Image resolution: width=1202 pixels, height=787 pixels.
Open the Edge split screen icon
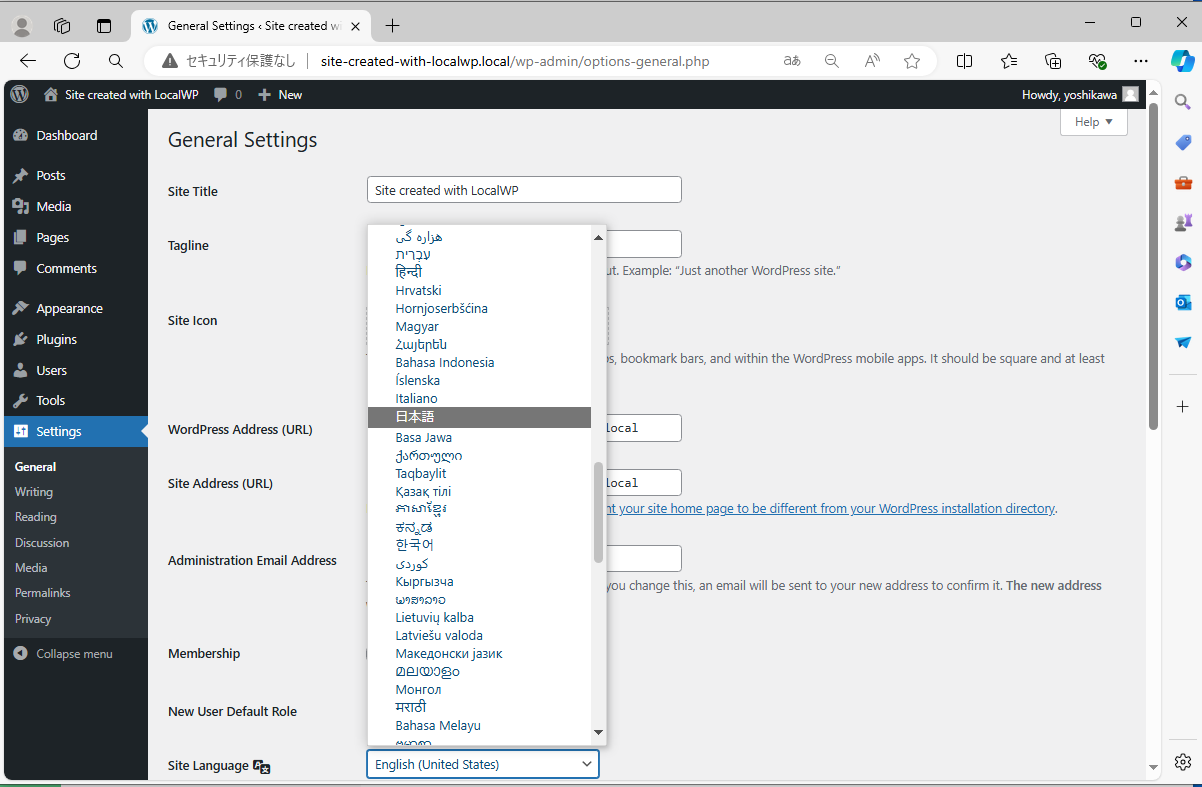point(964,61)
